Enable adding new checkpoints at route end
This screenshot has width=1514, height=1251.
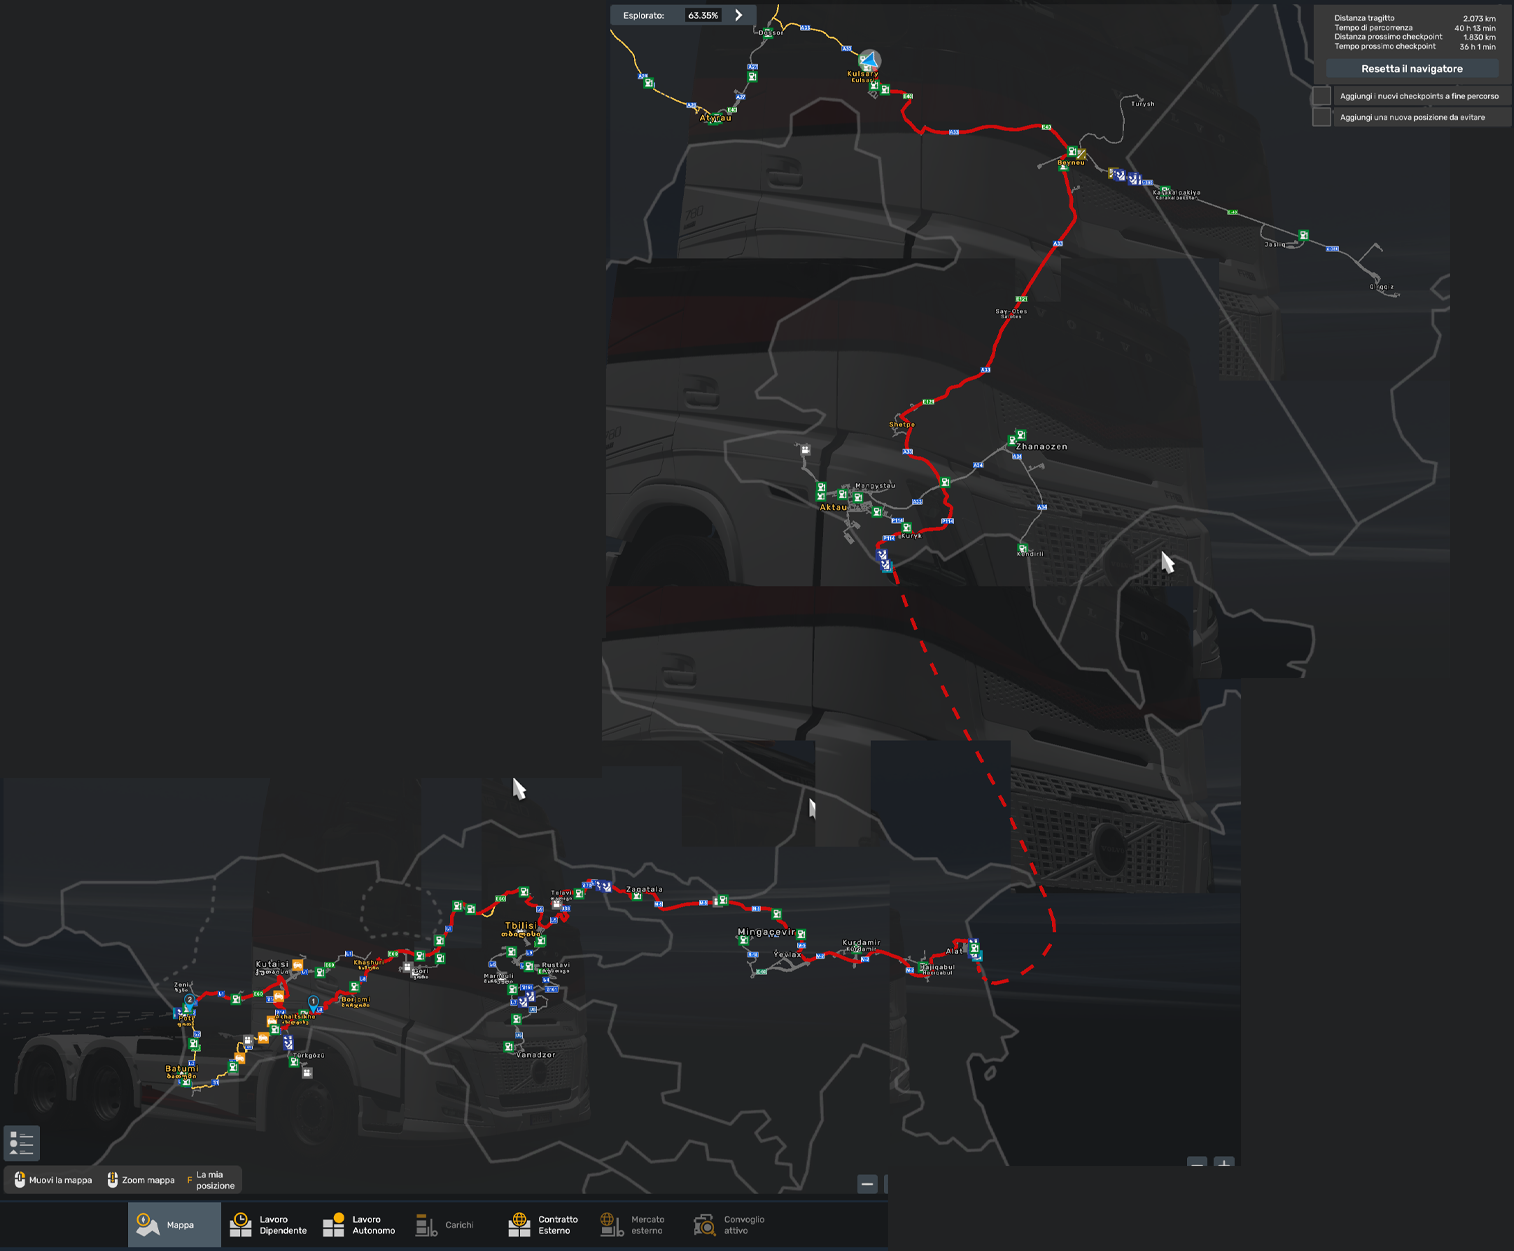tap(1321, 96)
